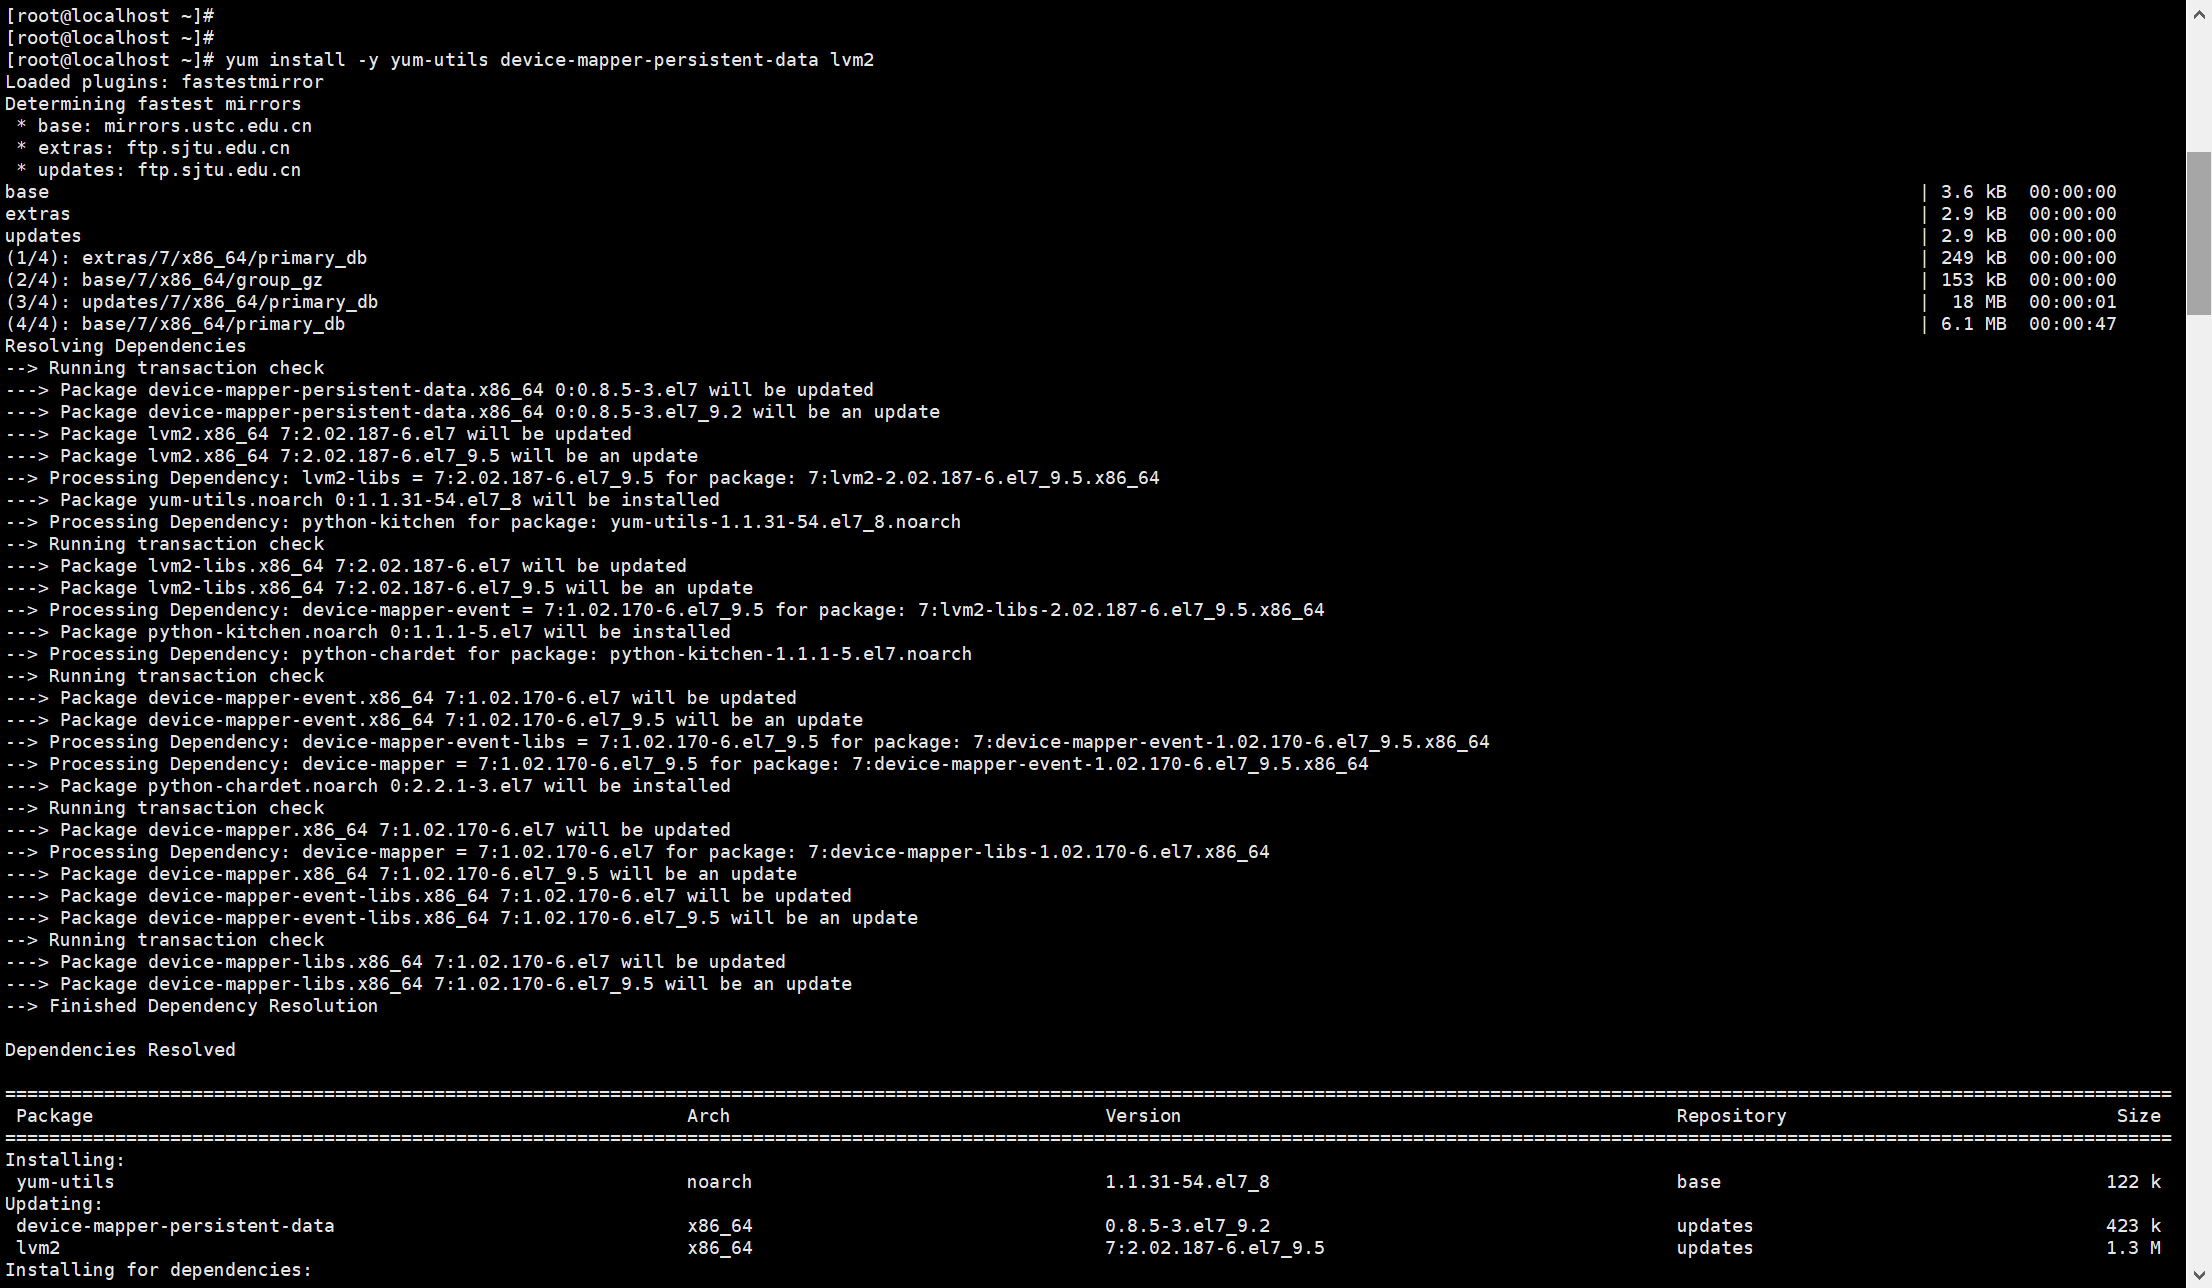Click the 'Loaded plugins: fastestmirror' line

164,82
